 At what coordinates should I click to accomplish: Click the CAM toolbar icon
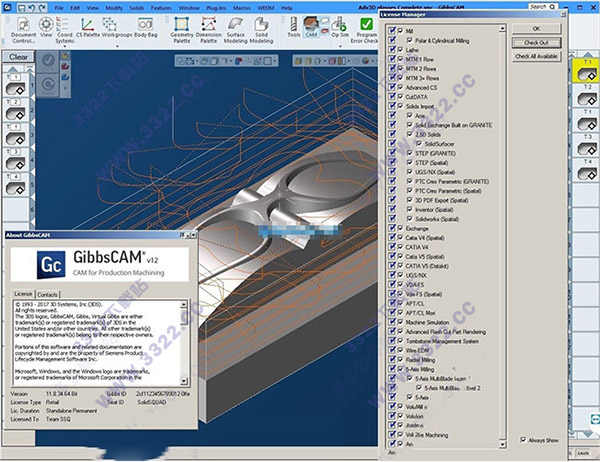pyautogui.click(x=312, y=26)
